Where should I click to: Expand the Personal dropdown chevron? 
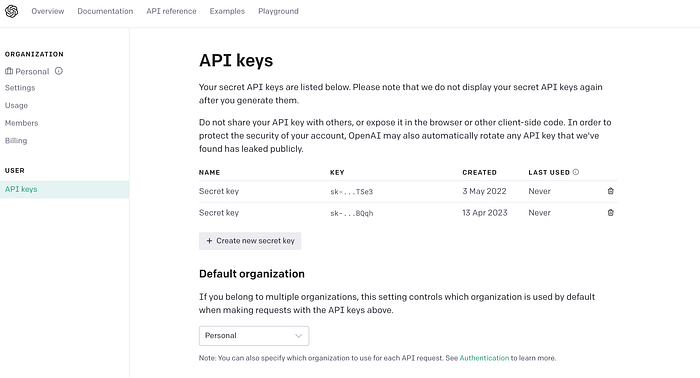[299, 336]
